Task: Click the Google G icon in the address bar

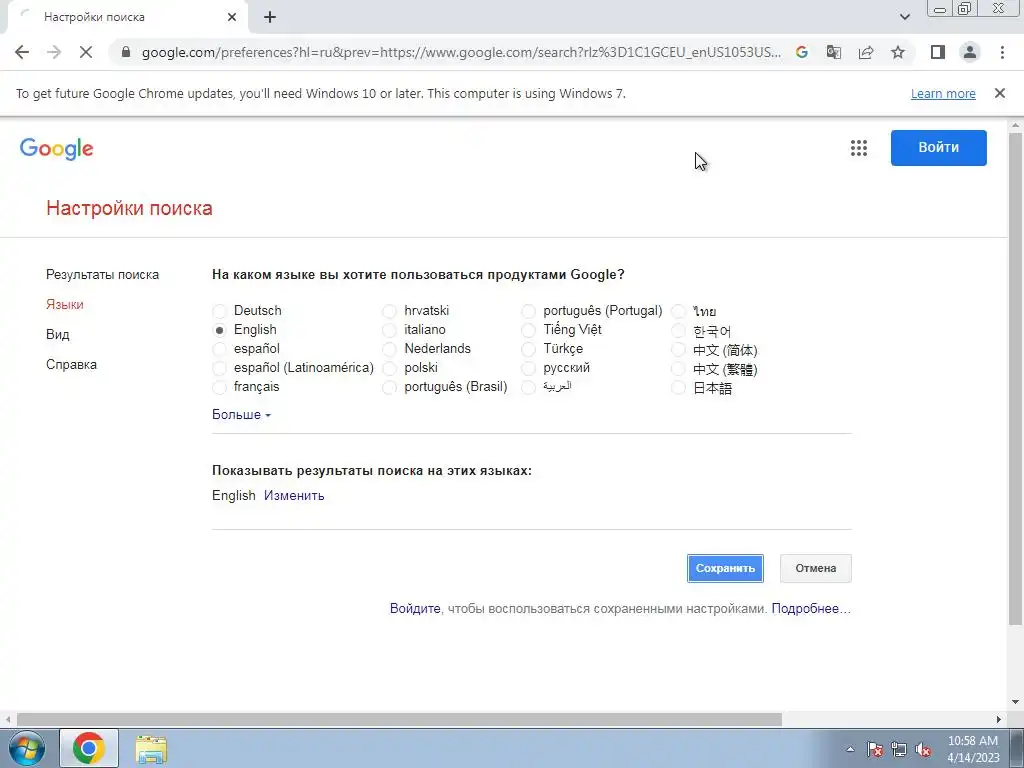Action: click(802, 52)
